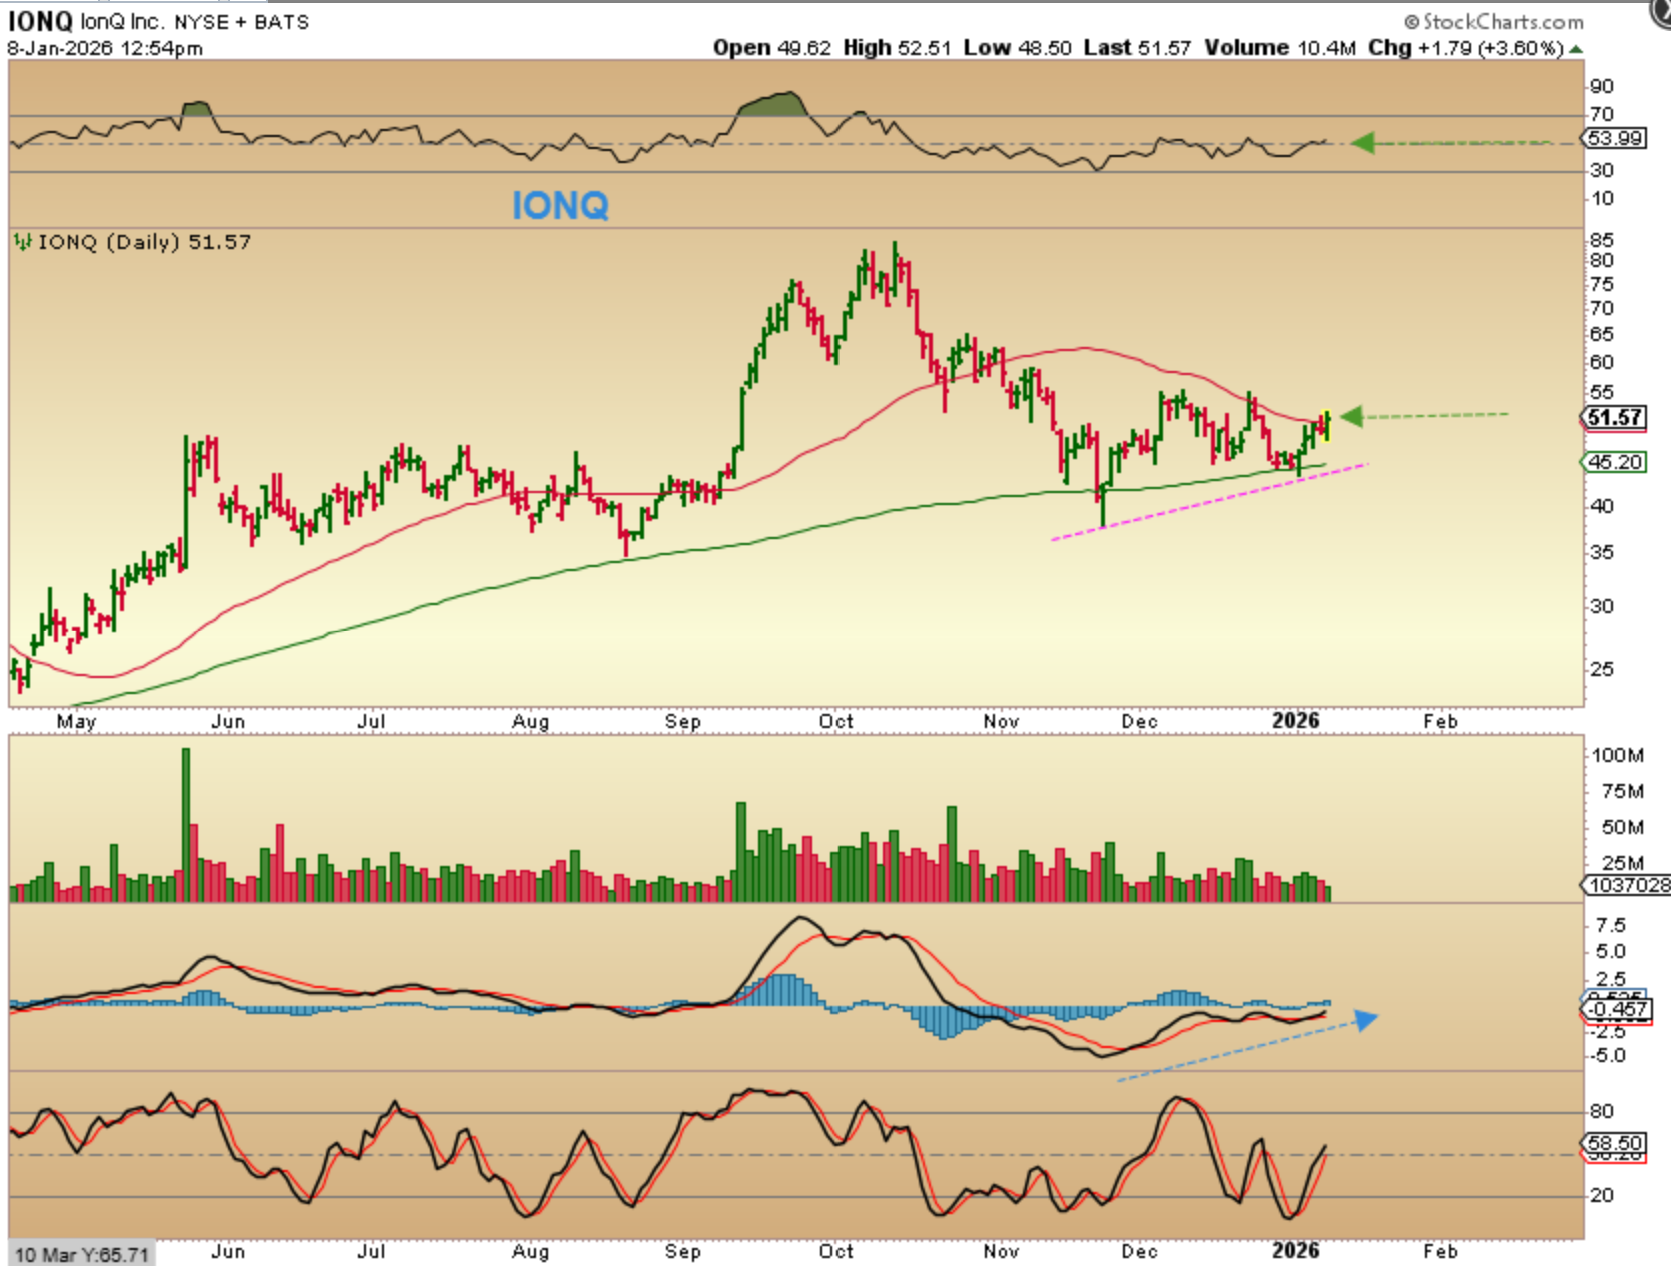Click the Nov label on the bottom stochastic date axis
Screen dimensions: 1671x1266
pyautogui.click(x=1001, y=1251)
